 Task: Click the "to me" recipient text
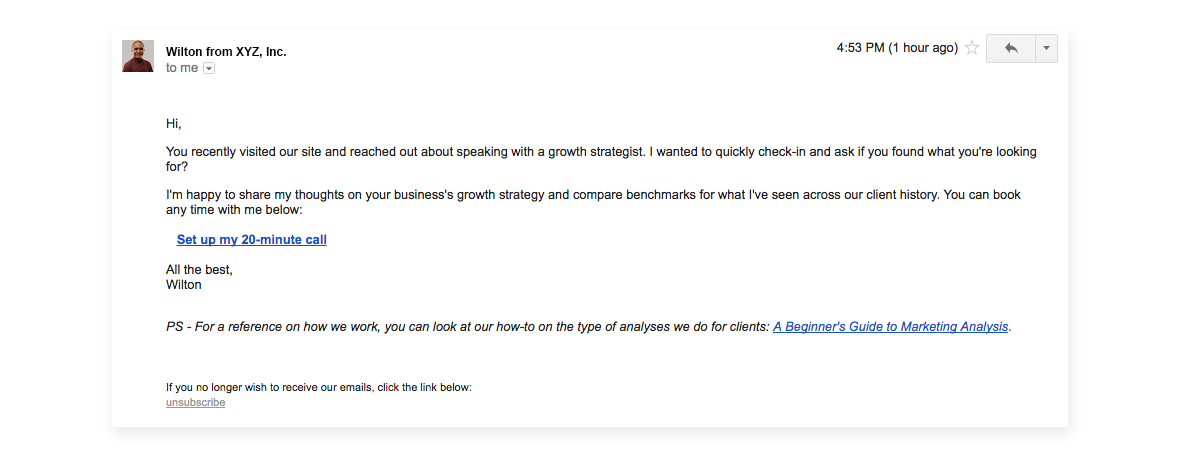182,68
